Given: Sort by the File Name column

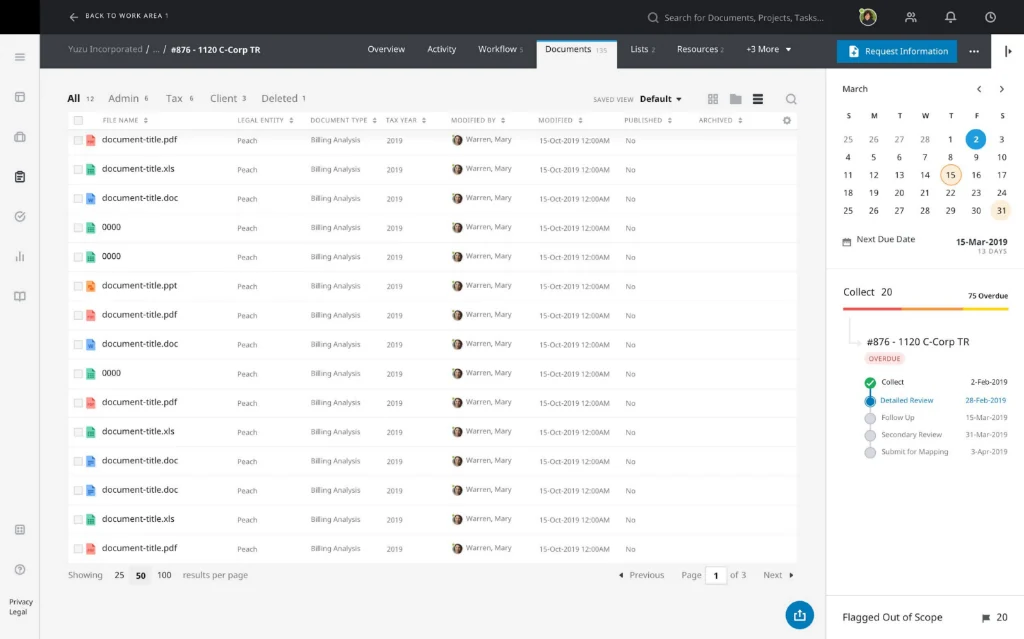Looking at the screenshot, I should [125, 120].
